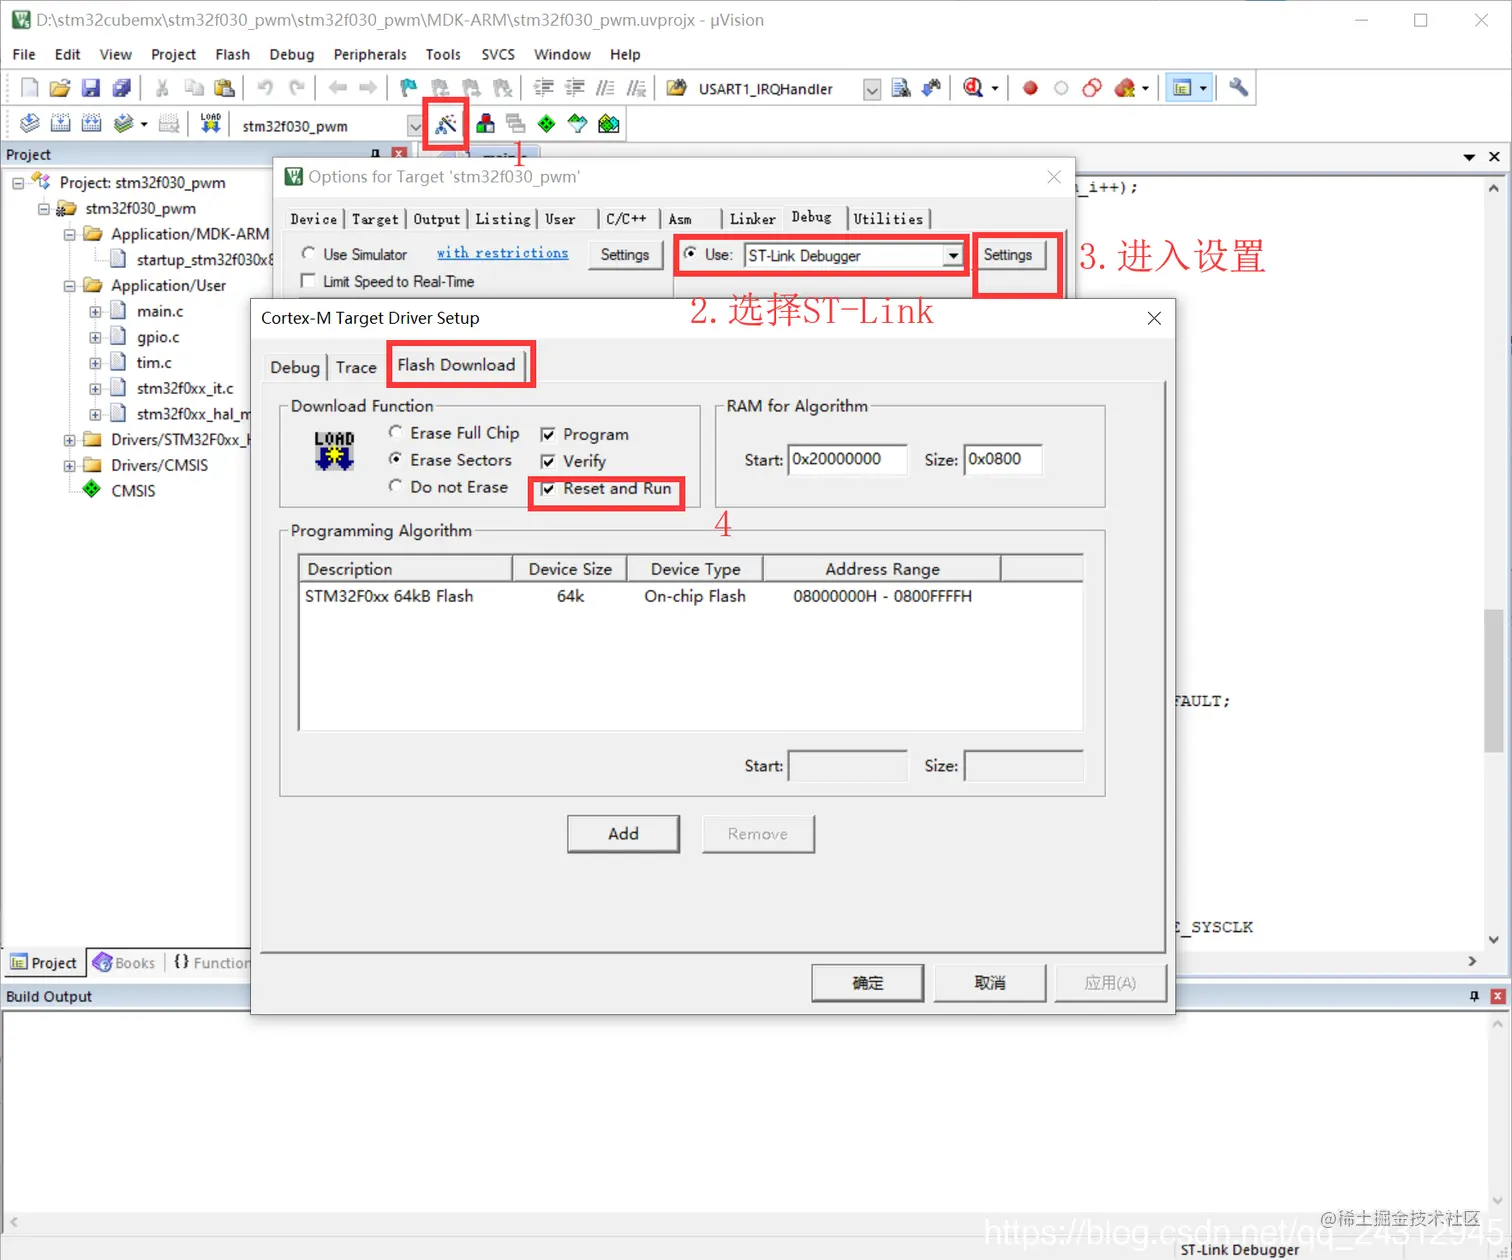Click the LOAD download-to-flash toolbar icon
1512x1260 pixels.
point(210,124)
